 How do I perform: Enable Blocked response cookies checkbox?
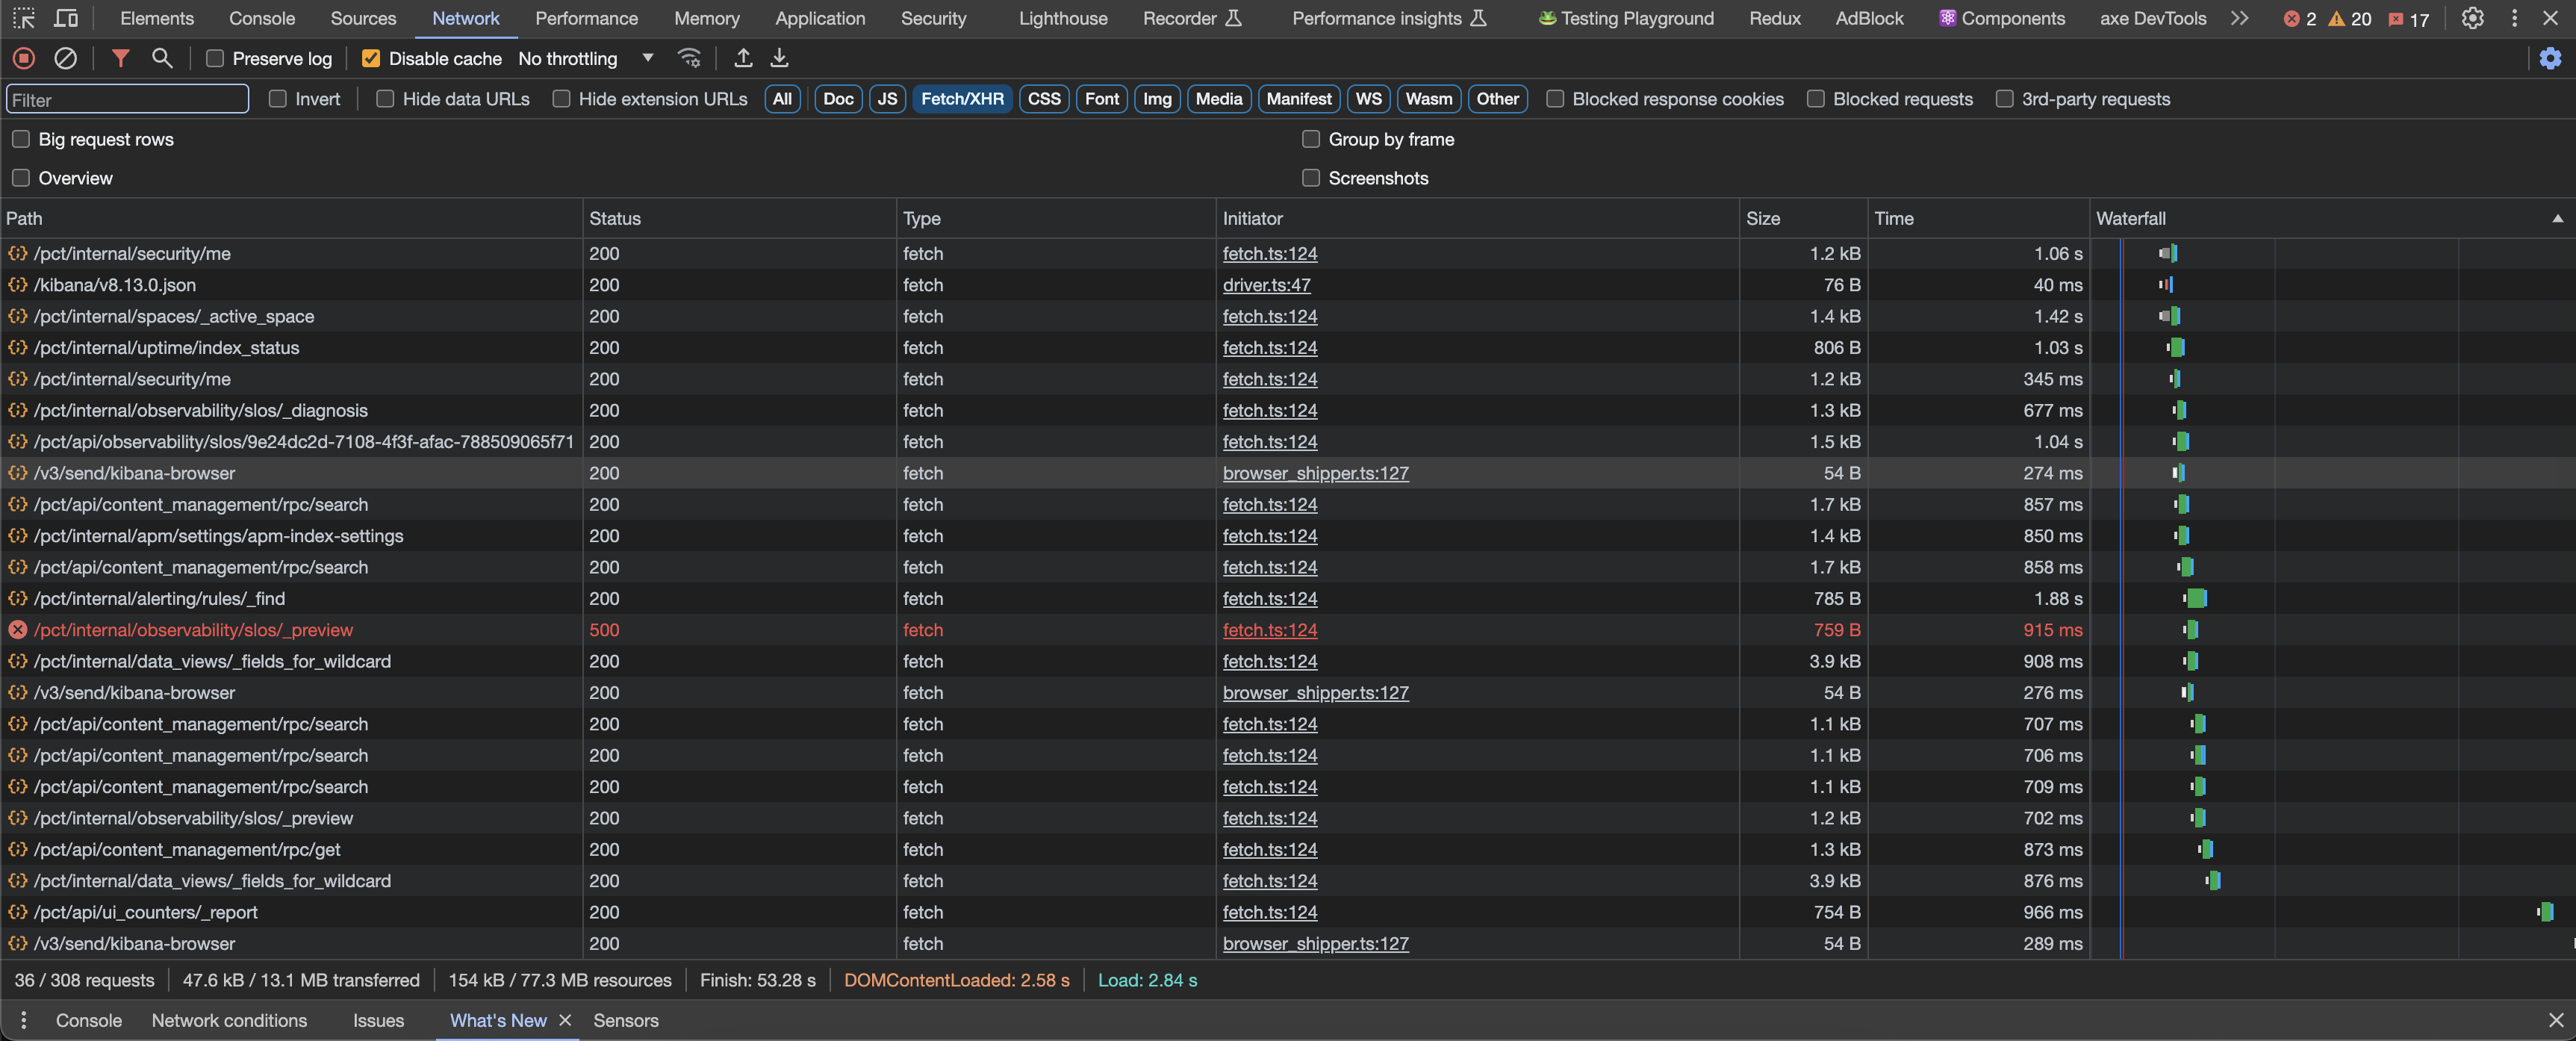pos(1555,98)
